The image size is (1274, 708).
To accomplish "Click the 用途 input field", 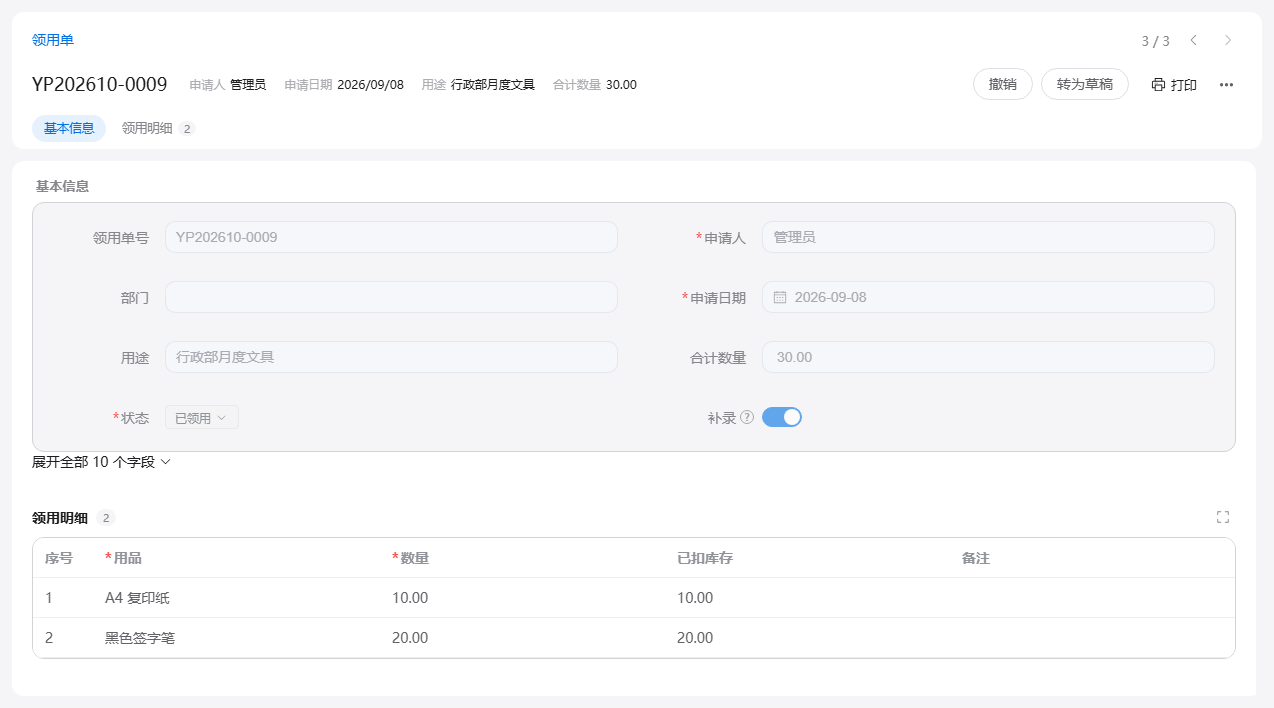I will pyautogui.click(x=391, y=357).
